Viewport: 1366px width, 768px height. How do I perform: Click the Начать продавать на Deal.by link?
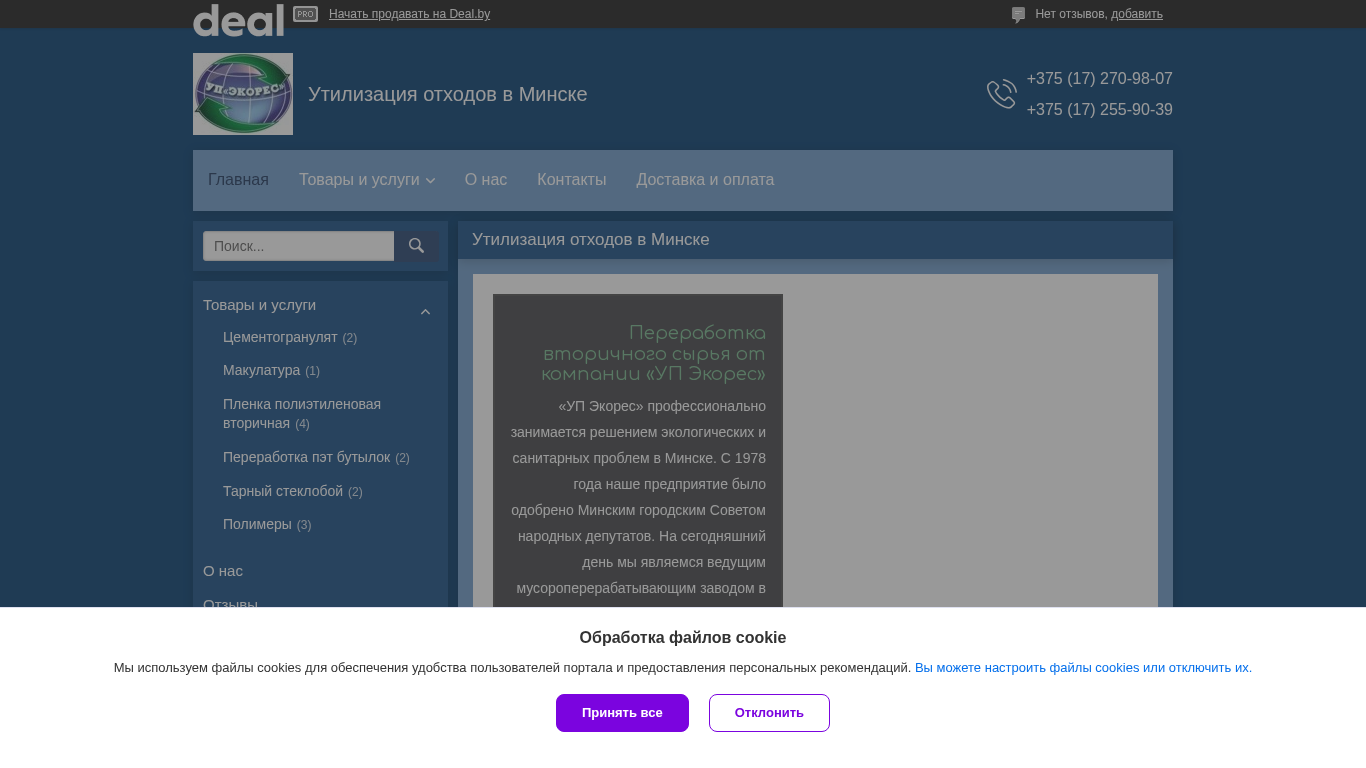(409, 14)
